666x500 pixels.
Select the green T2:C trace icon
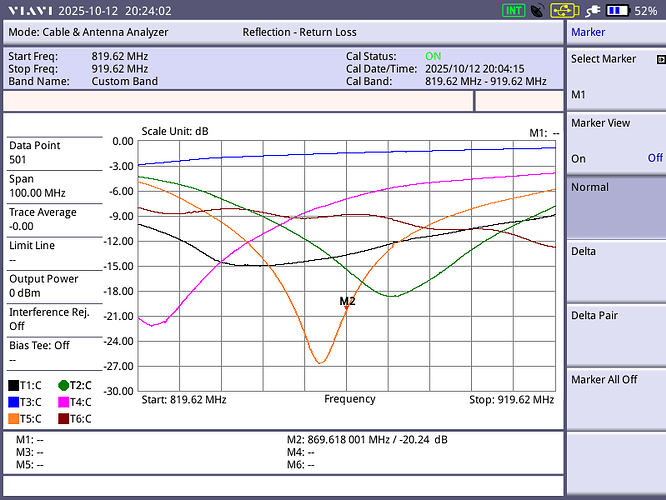tap(63, 385)
